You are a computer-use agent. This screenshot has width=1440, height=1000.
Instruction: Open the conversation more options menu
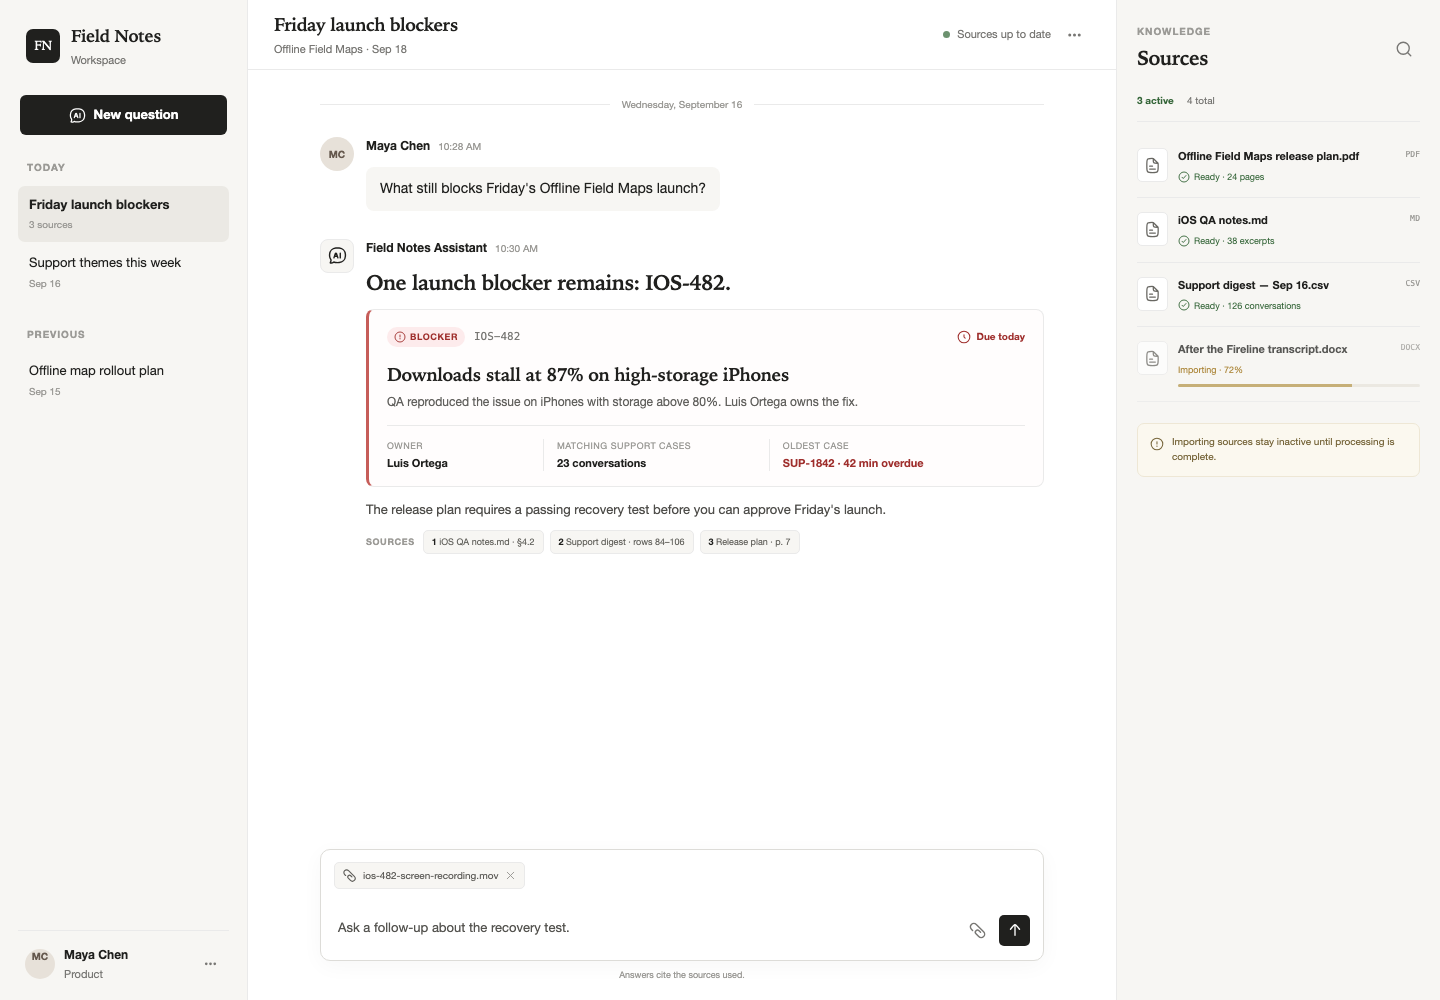pos(1075,35)
